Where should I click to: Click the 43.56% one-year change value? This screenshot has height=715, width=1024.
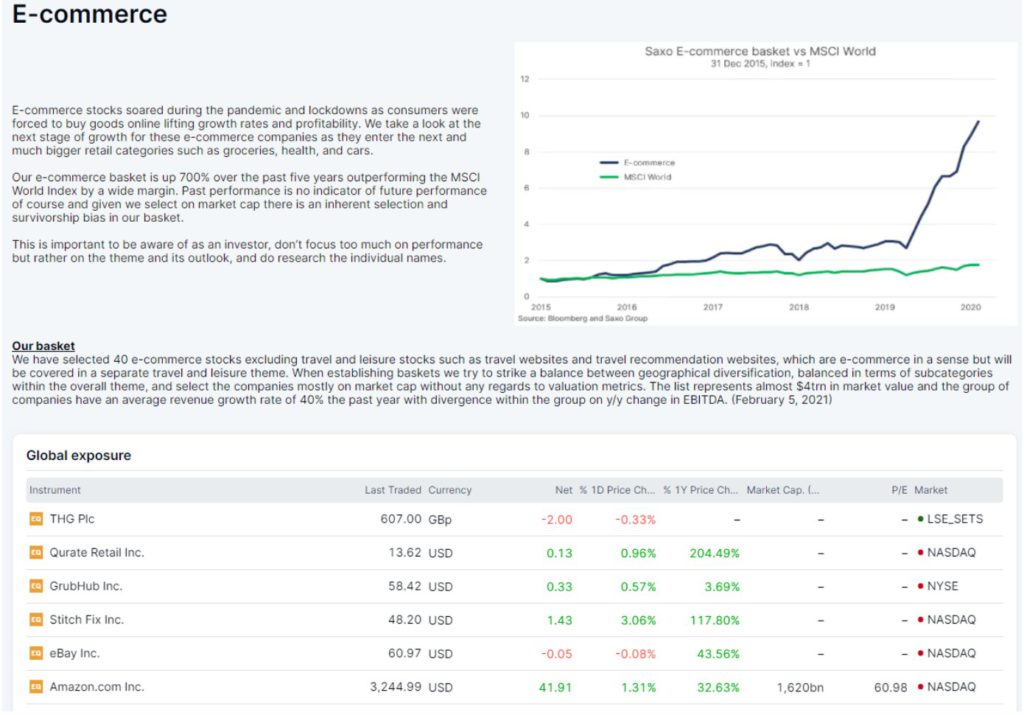(718, 654)
